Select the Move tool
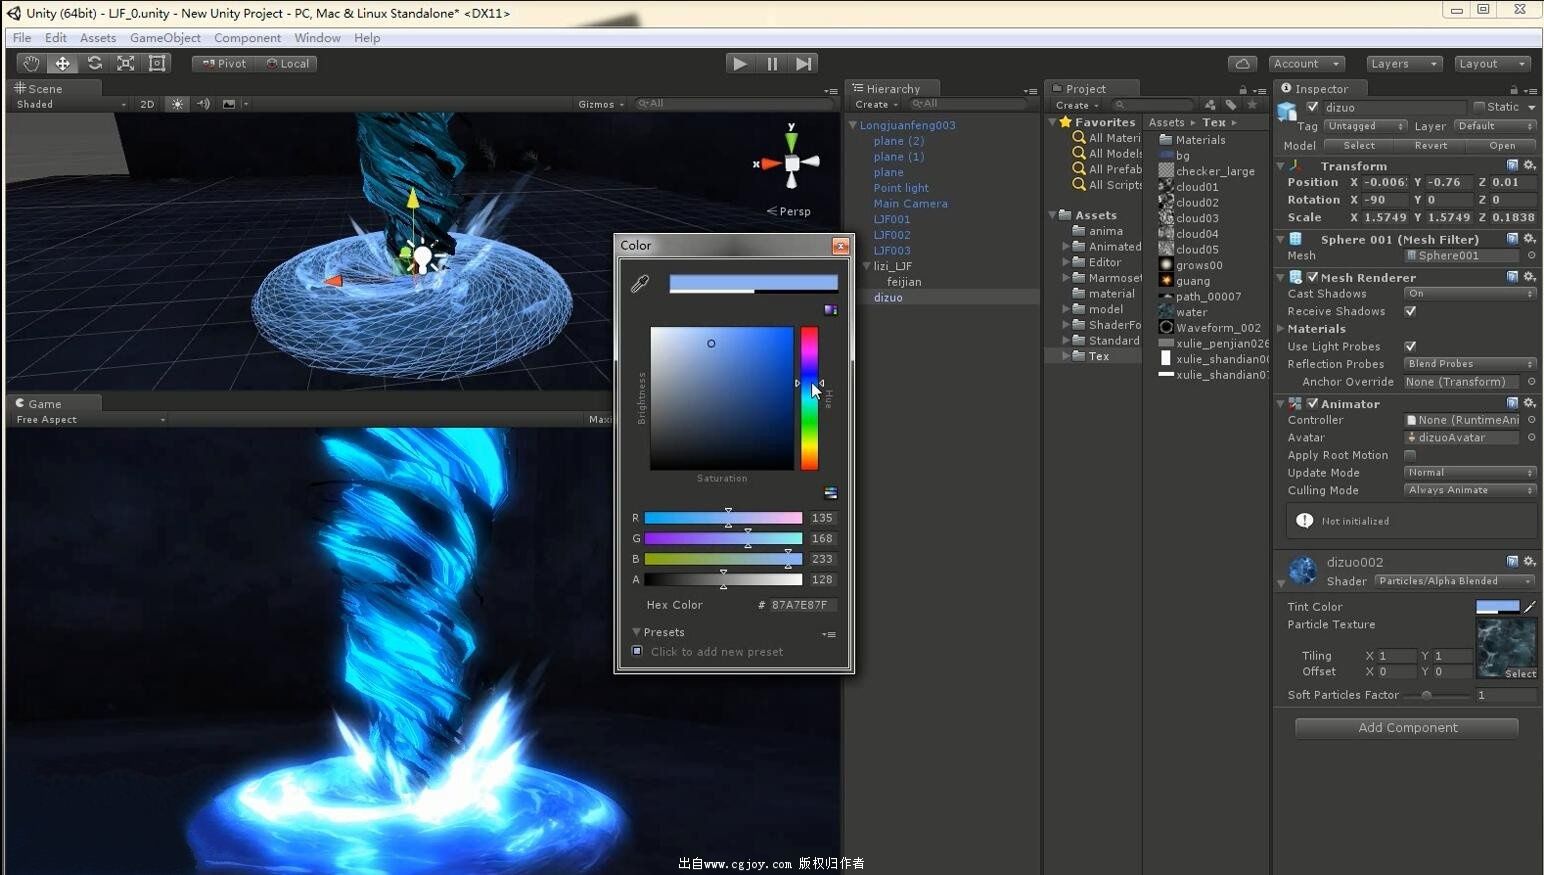 pos(62,63)
